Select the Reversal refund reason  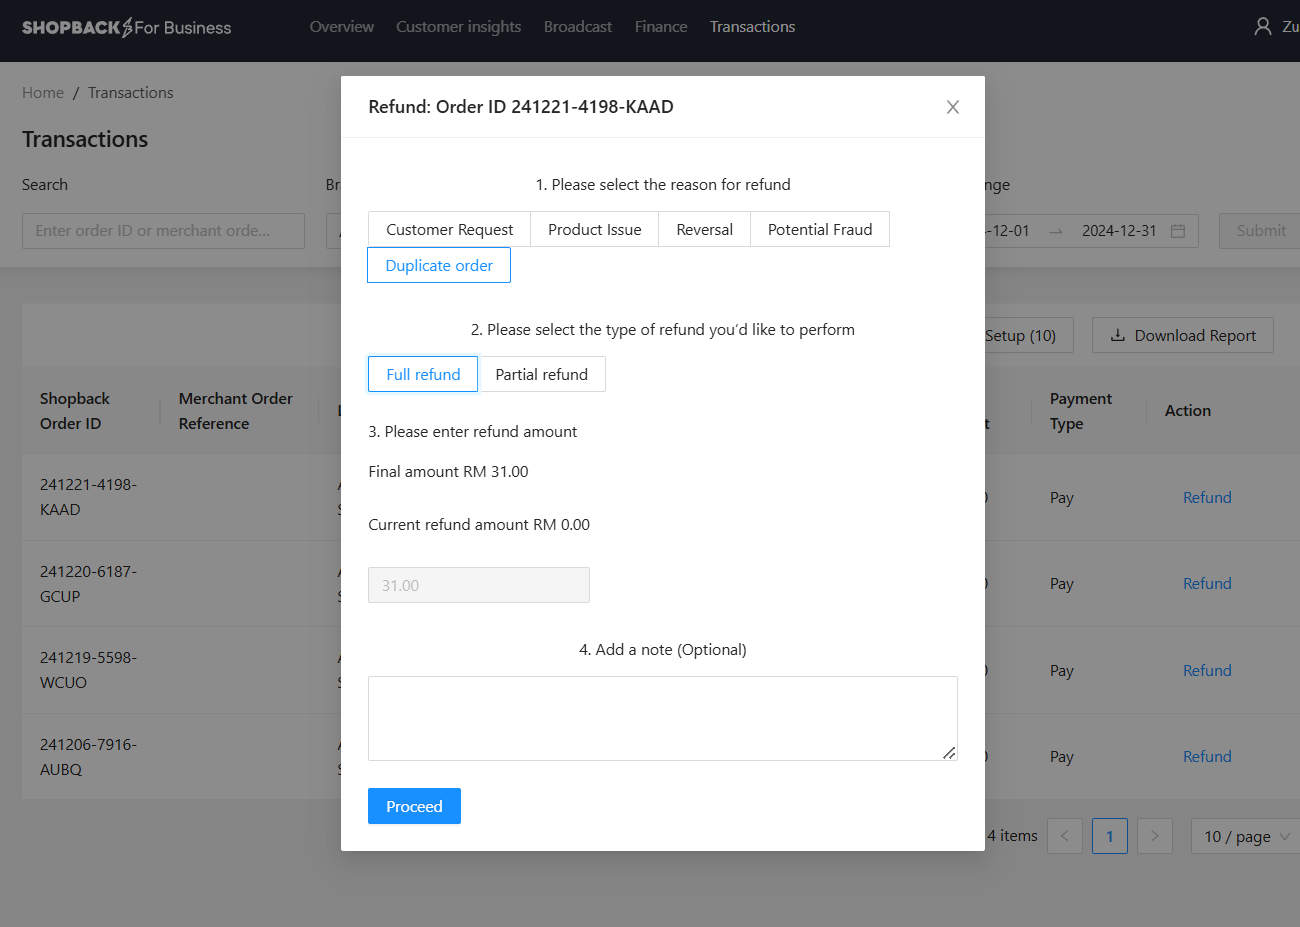pyautogui.click(x=704, y=229)
